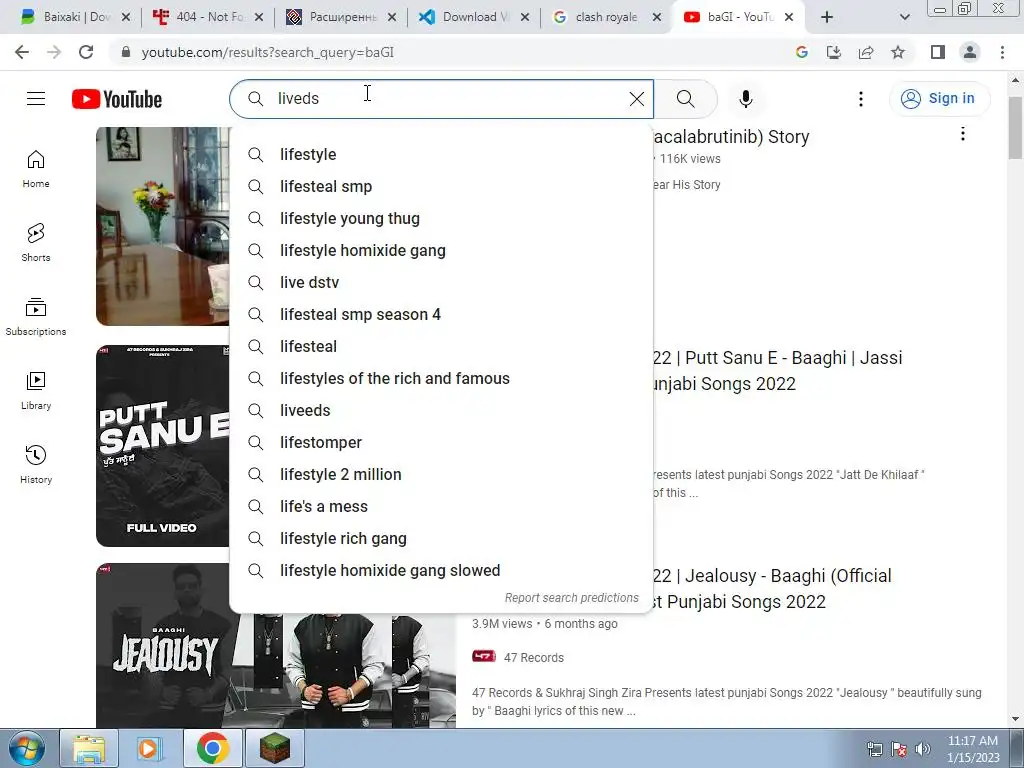Open the Home section in sidebar
Image resolution: width=1024 pixels, height=768 pixels.
coord(36,169)
